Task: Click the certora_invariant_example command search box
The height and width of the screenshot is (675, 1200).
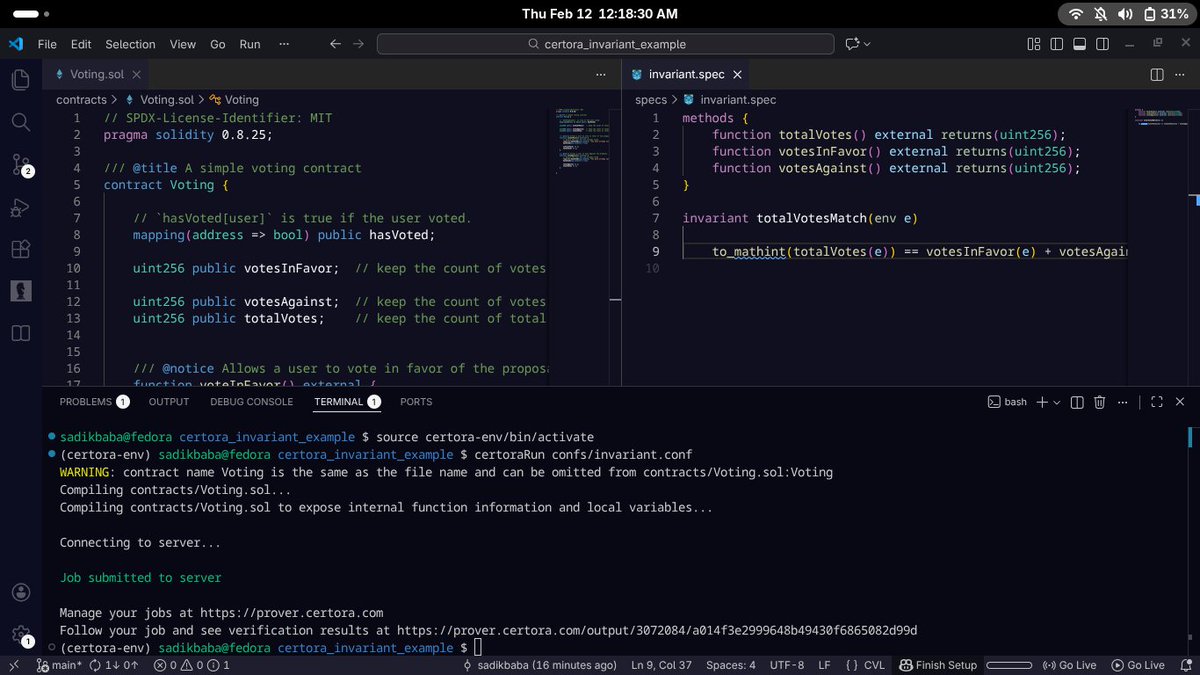Action: coord(605,44)
